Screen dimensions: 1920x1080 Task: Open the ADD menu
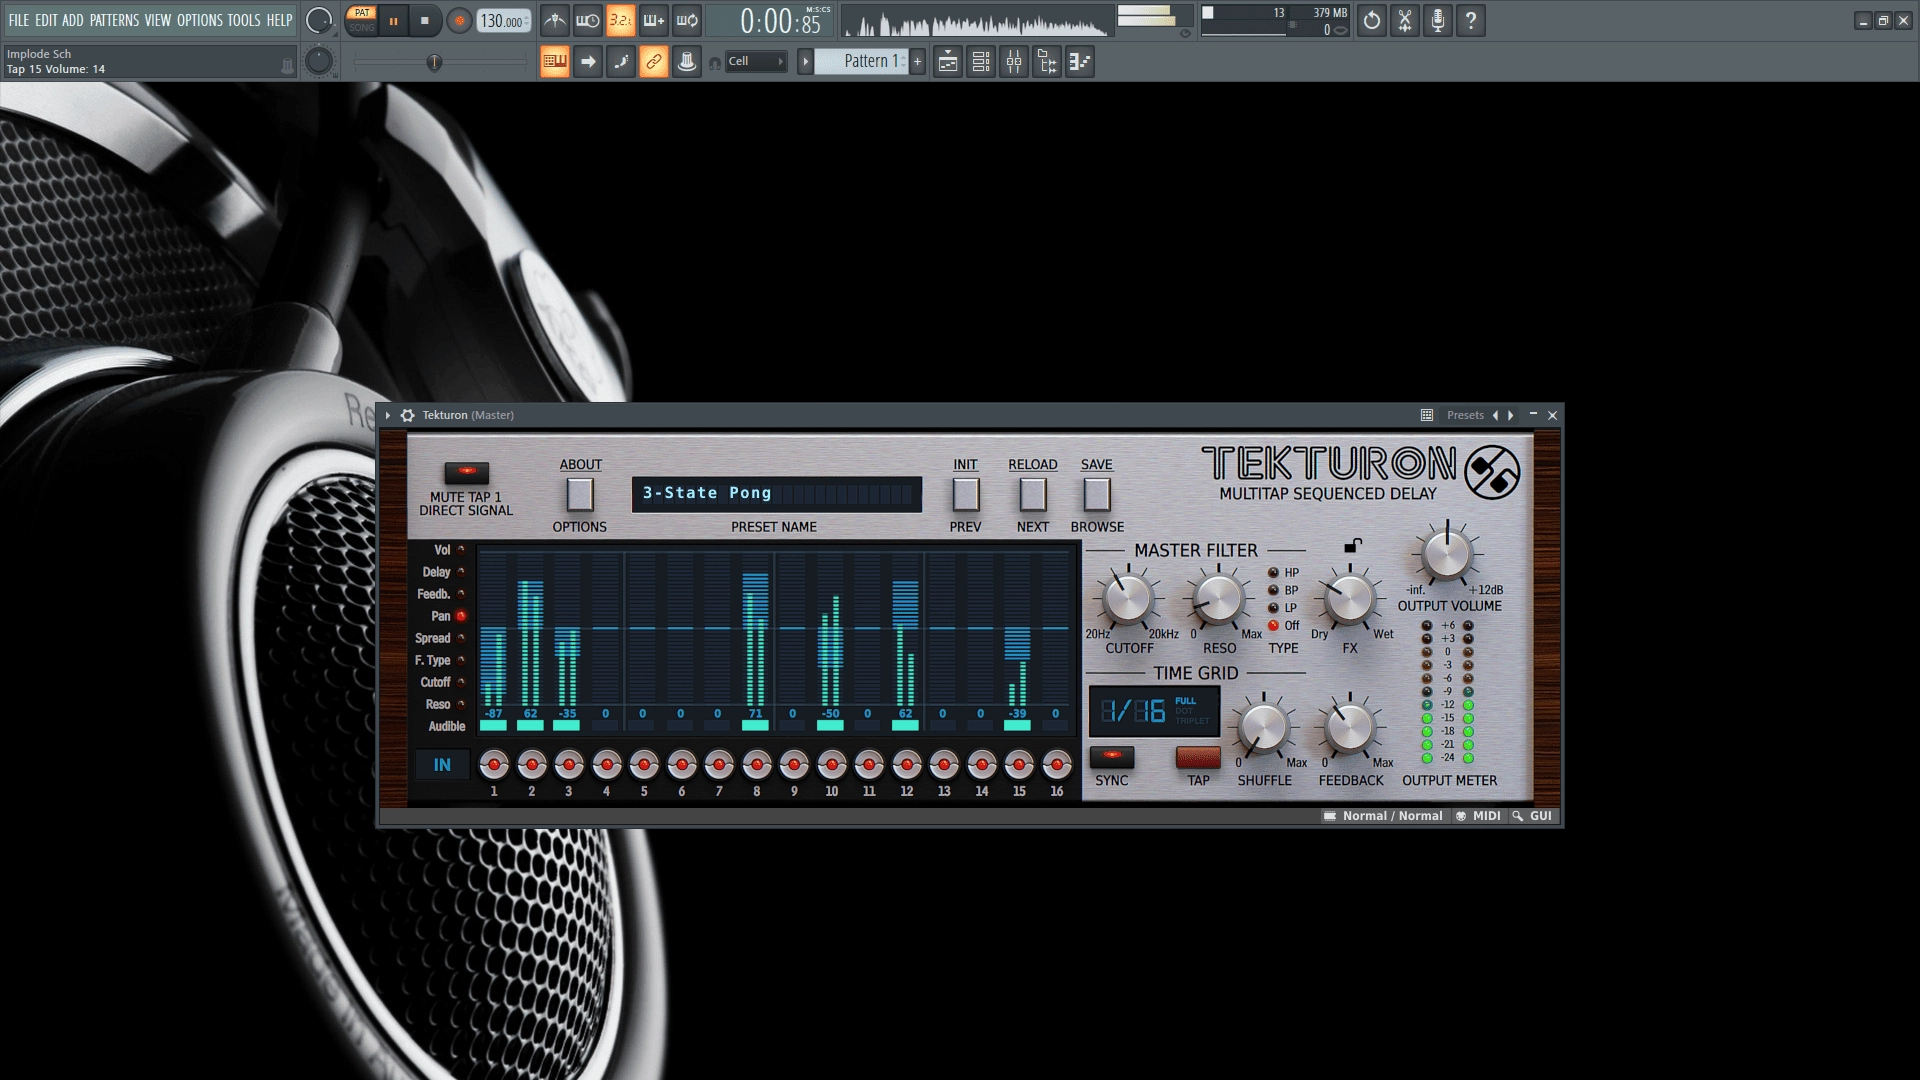click(73, 20)
